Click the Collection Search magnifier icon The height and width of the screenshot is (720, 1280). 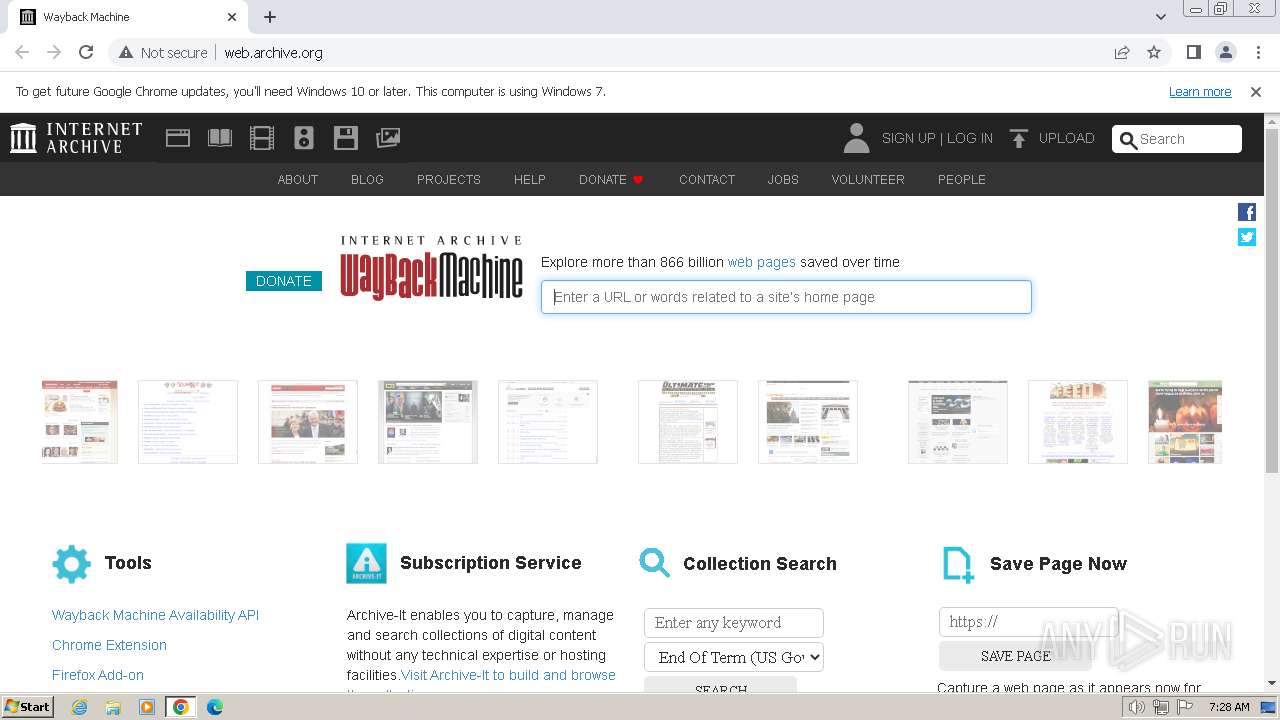click(655, 563)
